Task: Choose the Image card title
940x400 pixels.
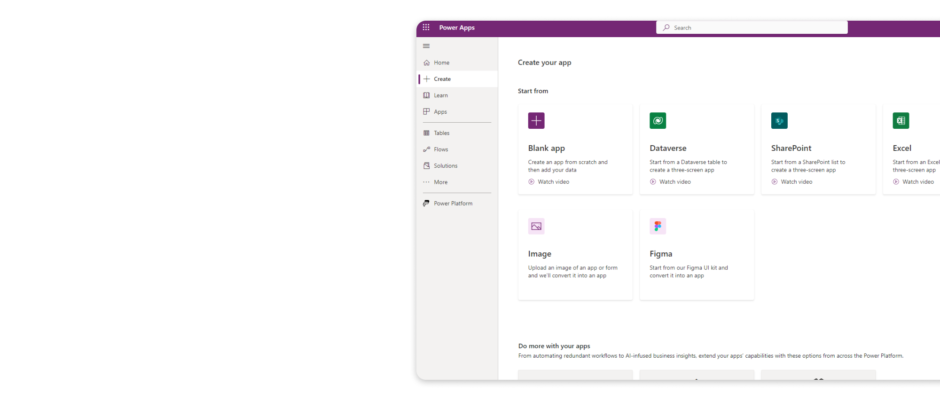Action: (x=540, y=254)
